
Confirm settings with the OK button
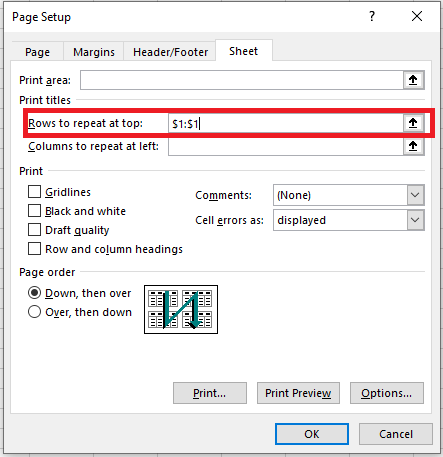click(312, 434)
